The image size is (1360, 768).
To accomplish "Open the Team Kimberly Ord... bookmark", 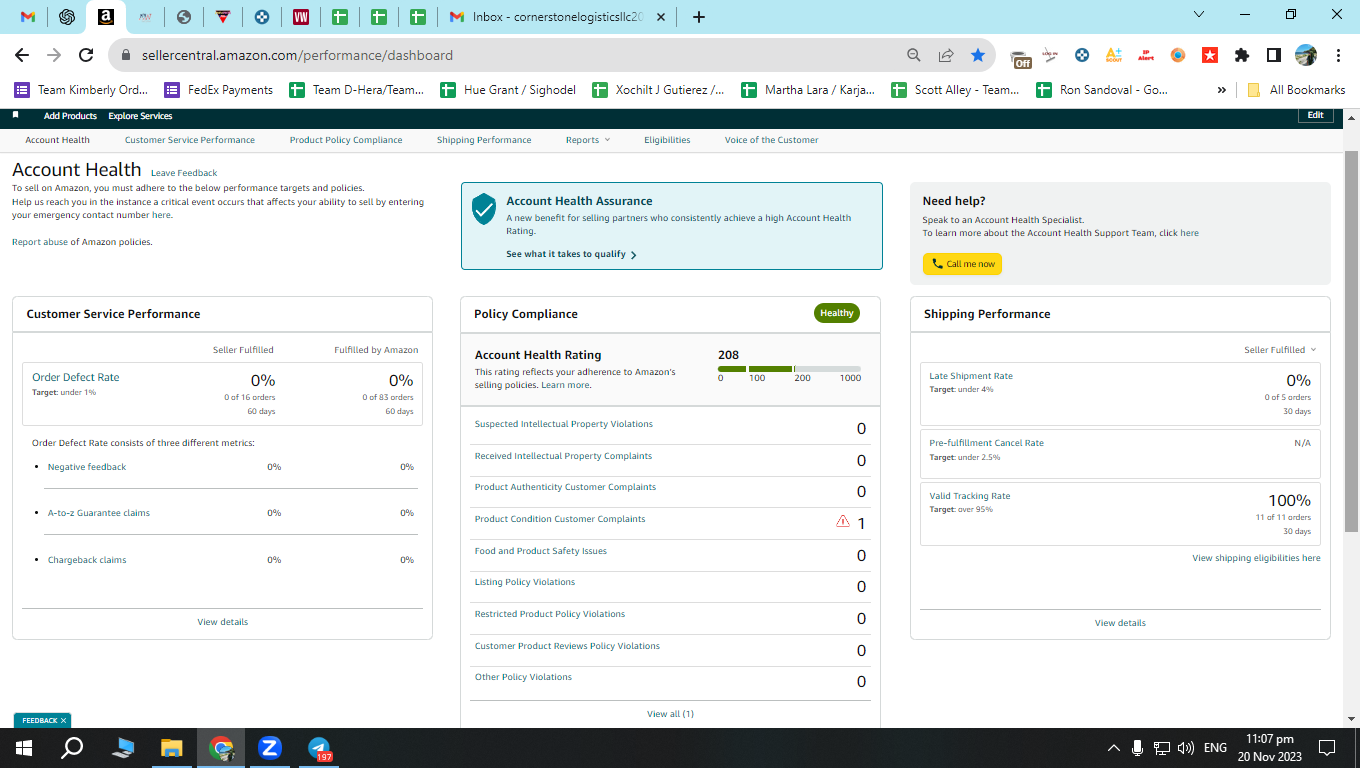I will [81, 90].
